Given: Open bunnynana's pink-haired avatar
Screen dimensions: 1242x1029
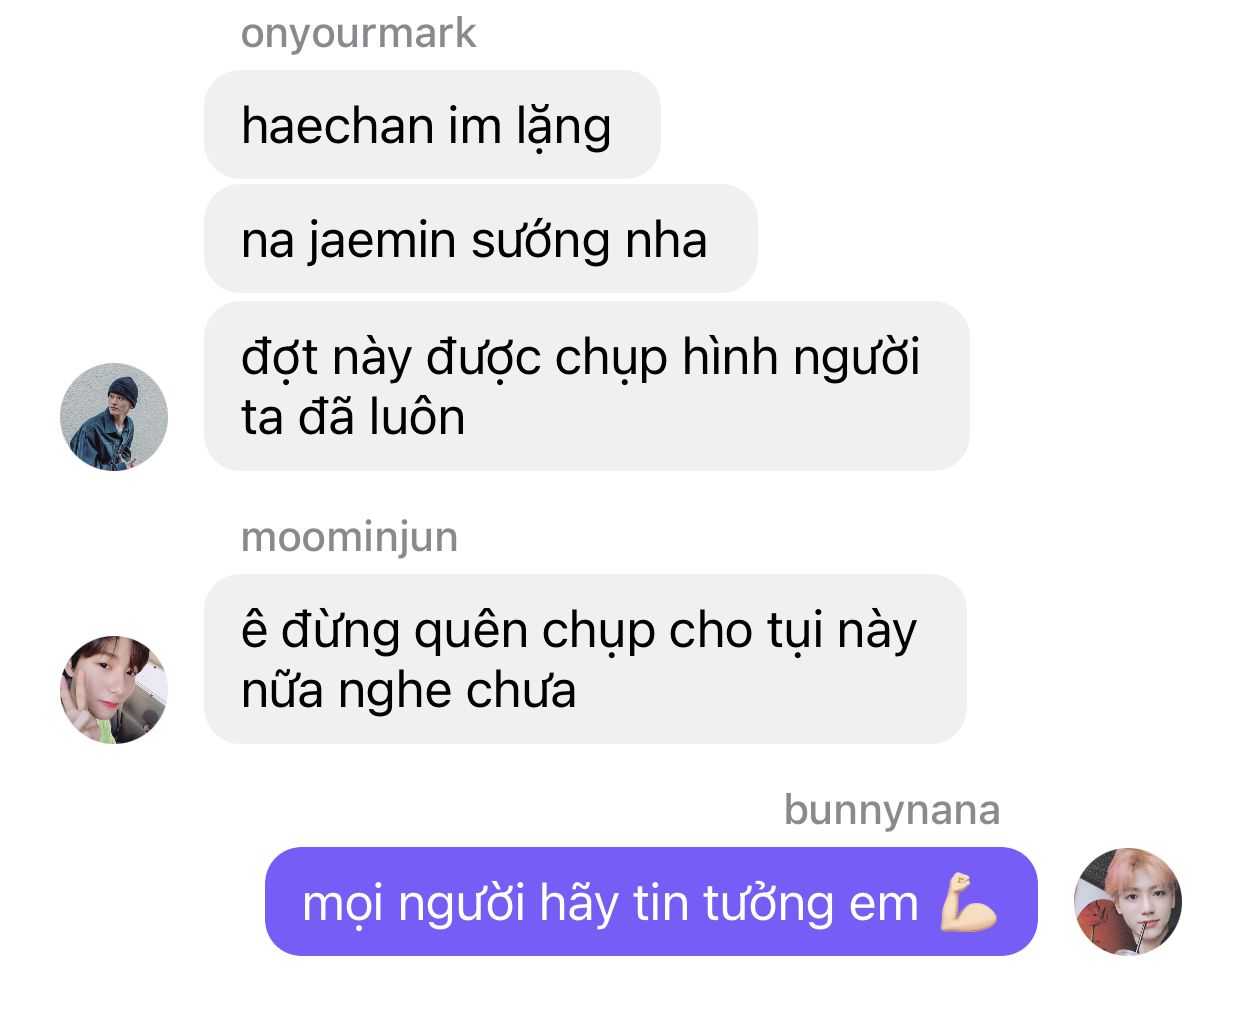Looking at the screenshot, I should 1128,902.
